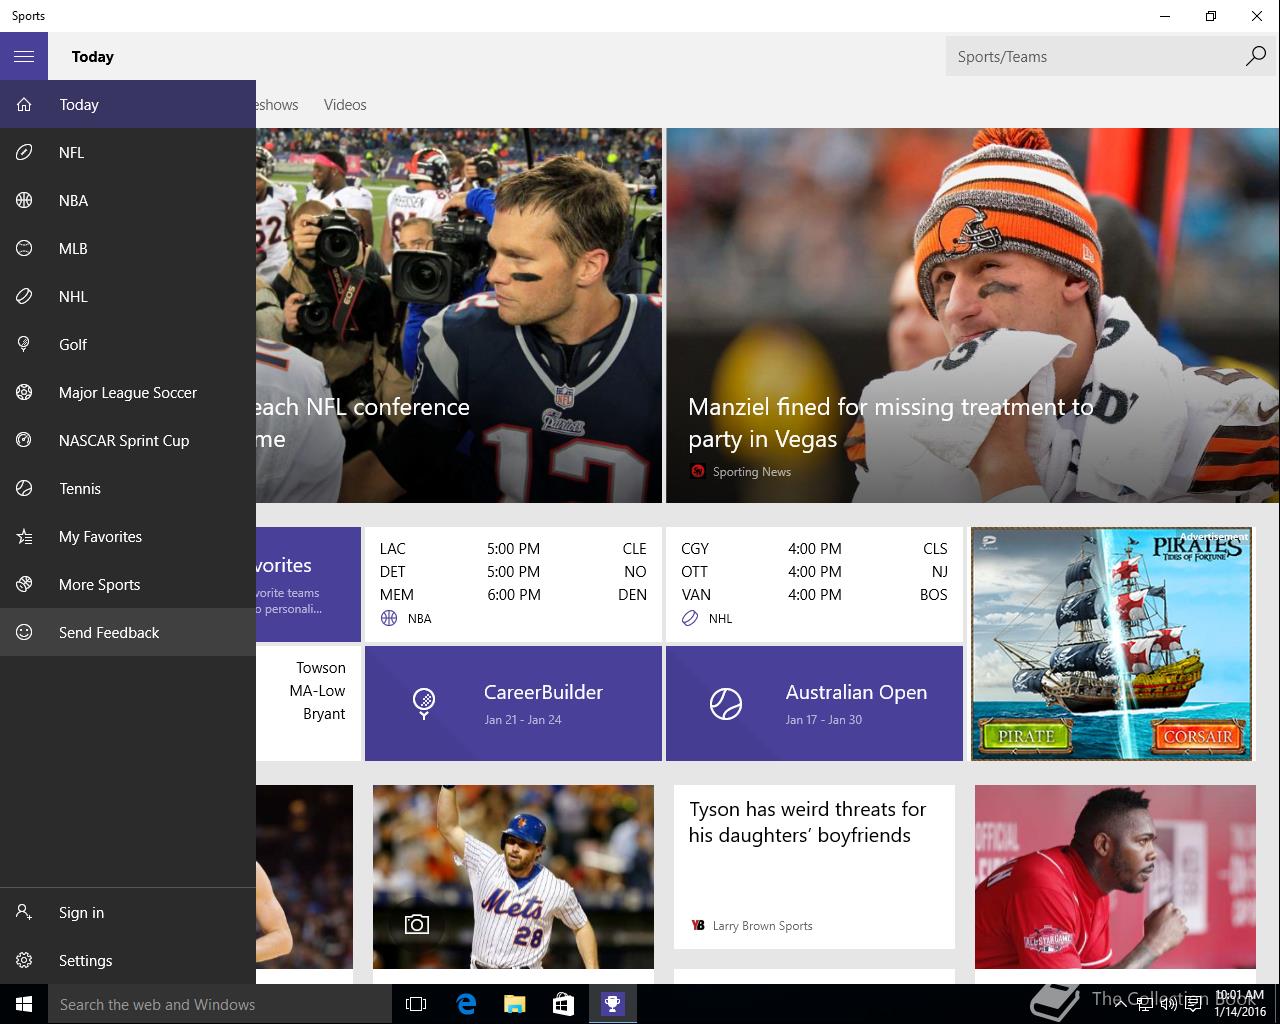Select NBA in the navigation menu
The width and height of the screenshot is (1280, 1024).
[x=128, y=200]
